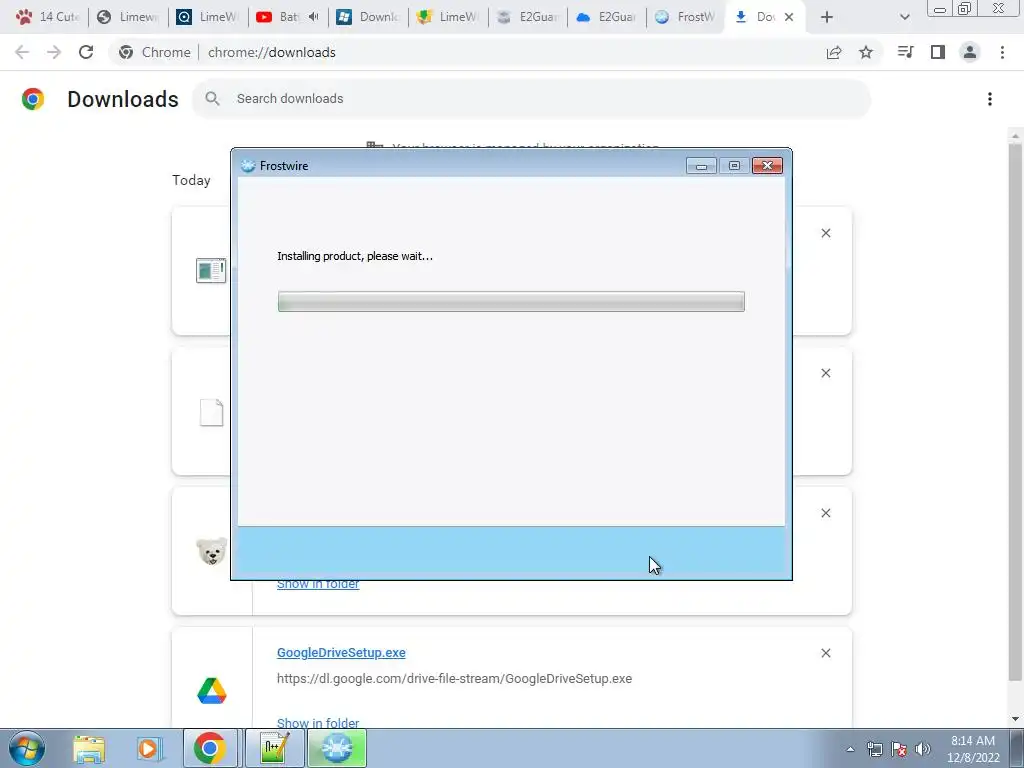Share this page icon

point(834,52)
